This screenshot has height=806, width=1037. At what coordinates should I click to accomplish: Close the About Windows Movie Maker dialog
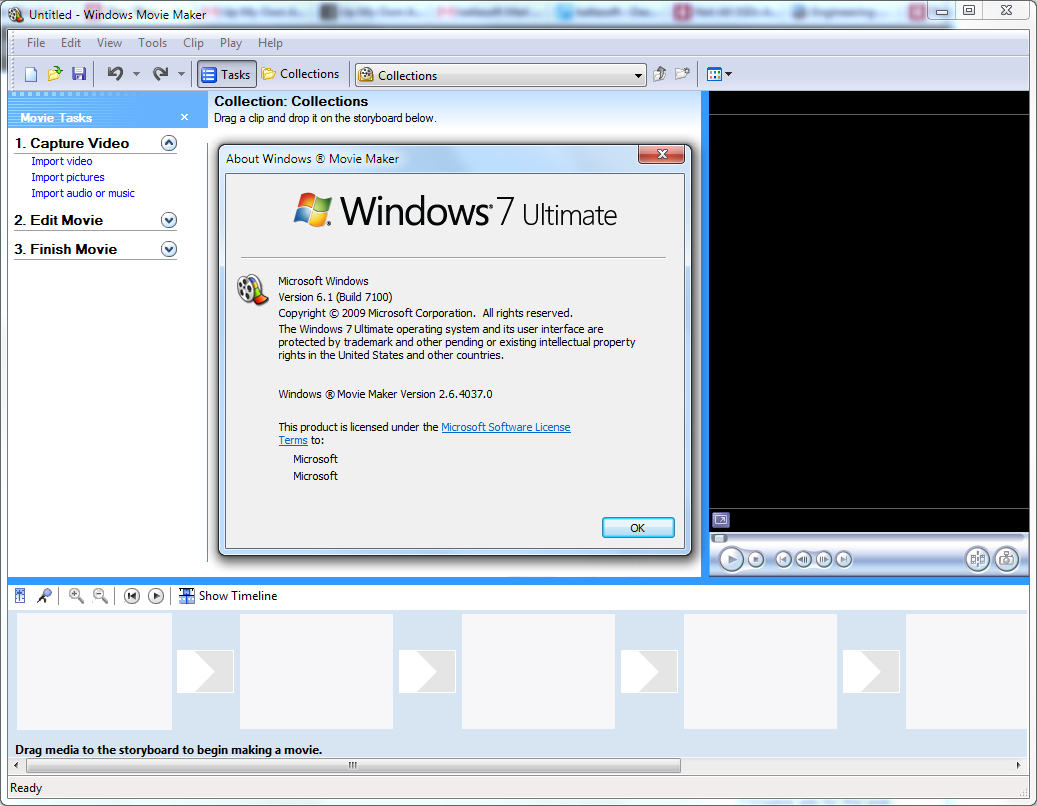tap(661, 154)
